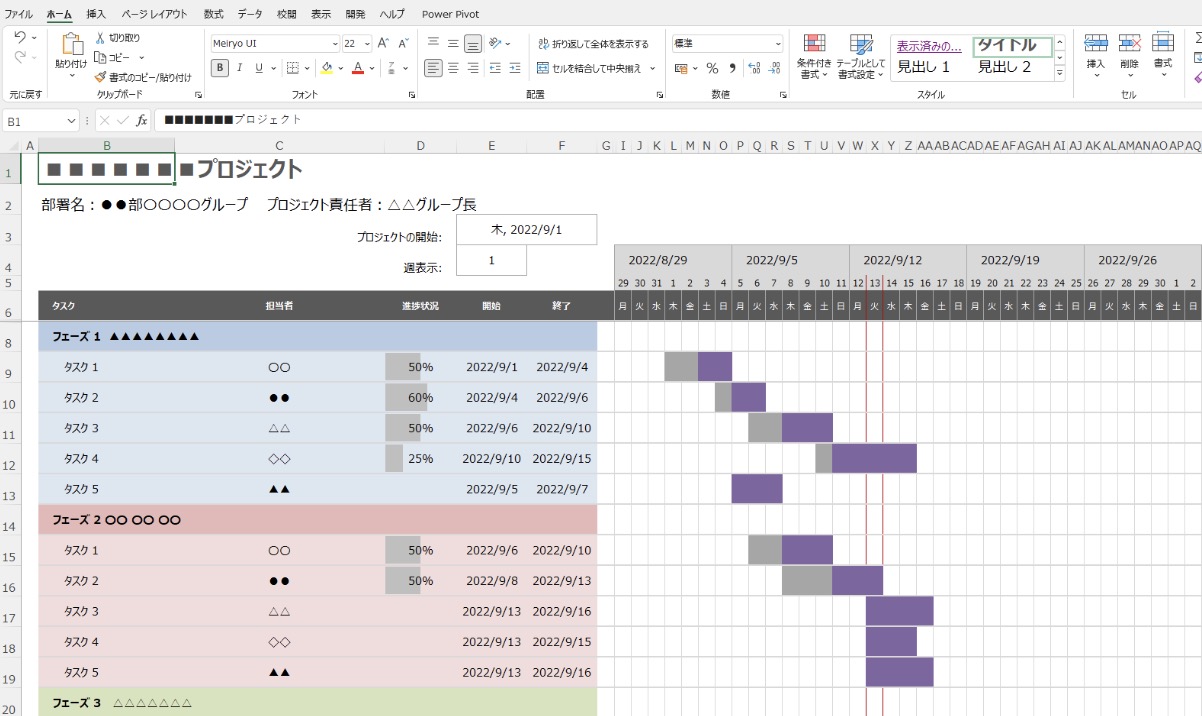The image size is (1202, 716).
Task: Apply the 見出し 2 cell style
Action: (x=1005, y=67)
